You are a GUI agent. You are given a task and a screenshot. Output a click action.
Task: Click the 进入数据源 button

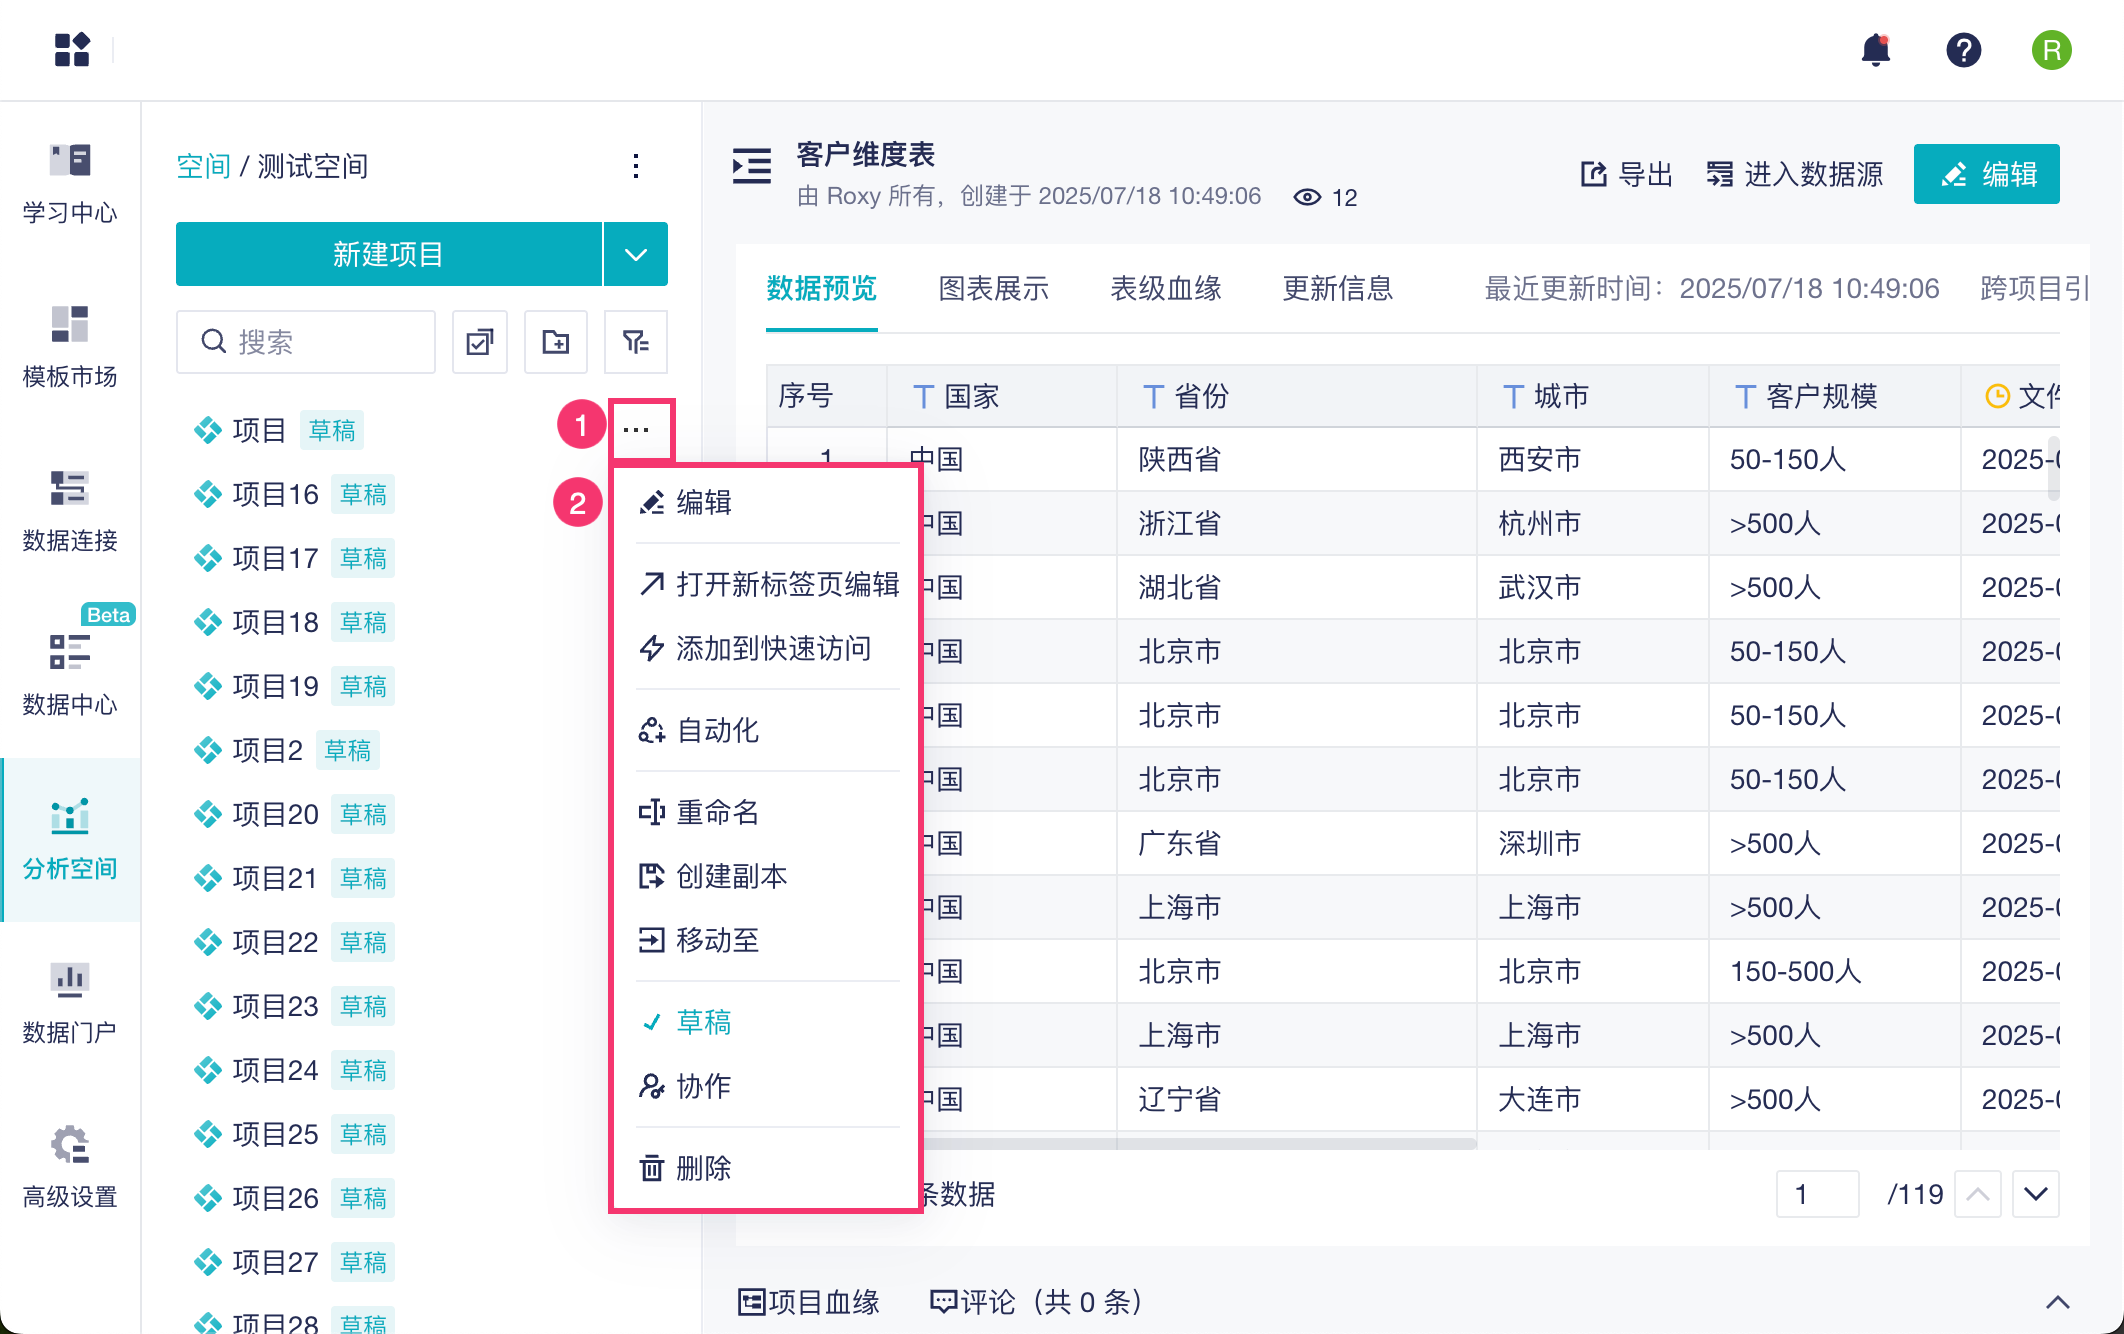click(x=1795, y=174)
